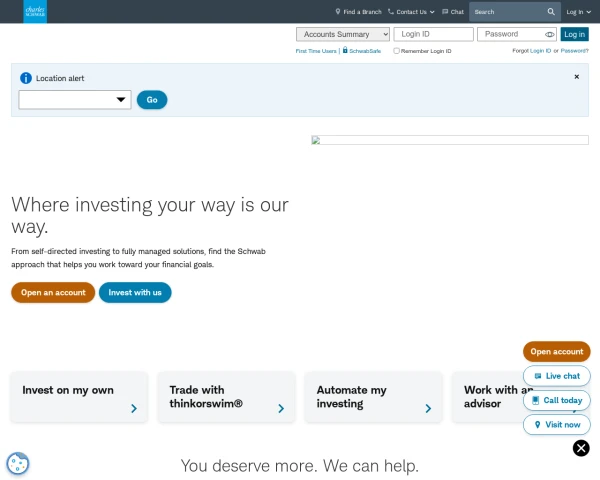This screenshot has height=480, width=600.
Task: Tick the Remember Login ID checkbox
Action: pos(396,51)
